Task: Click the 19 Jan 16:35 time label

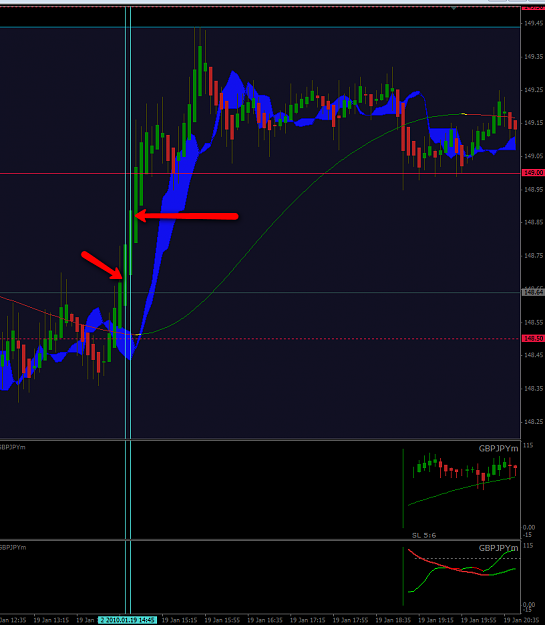Action: 265,621
